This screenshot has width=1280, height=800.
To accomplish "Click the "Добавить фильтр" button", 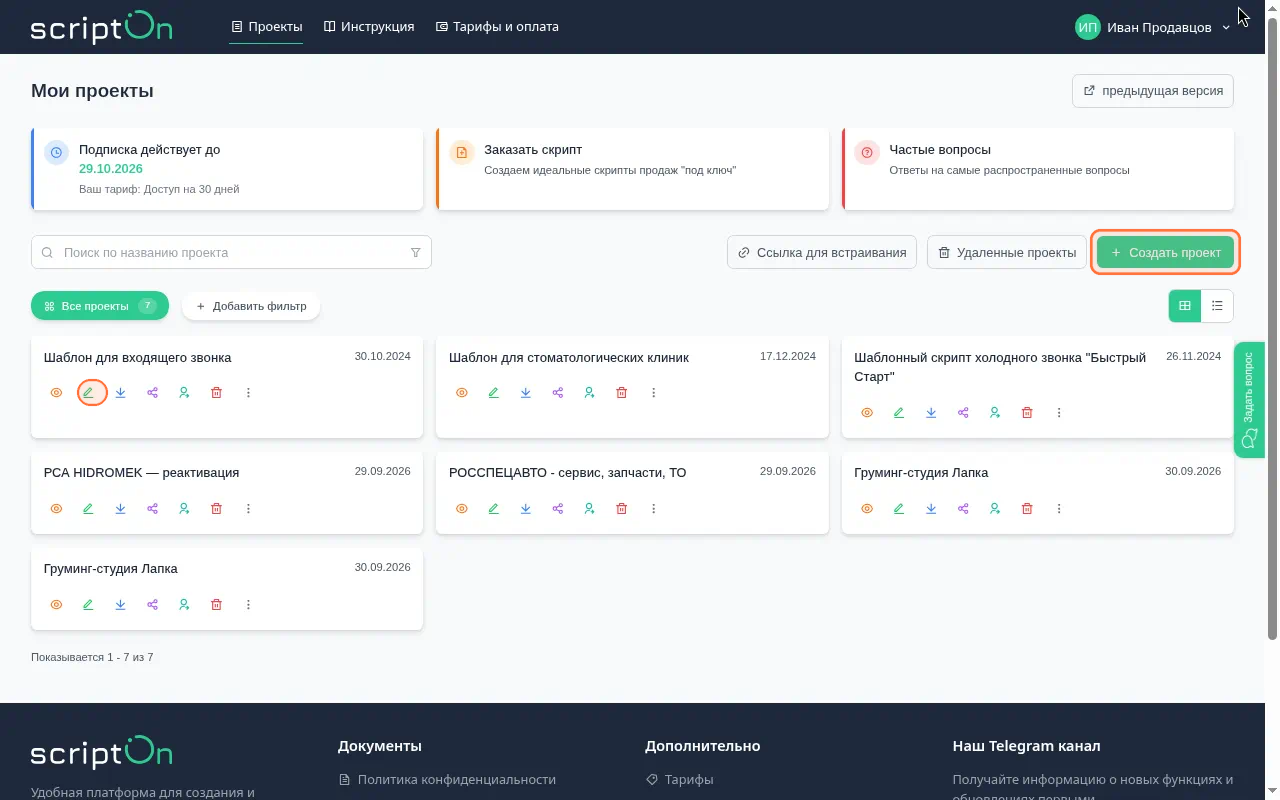I will pyautogui.click(x=251, y=306).
